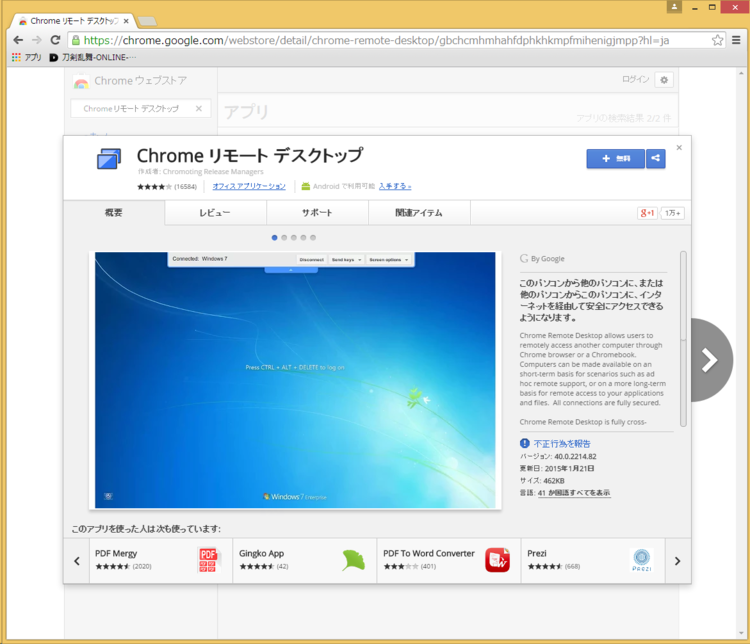Switch to the レビュー tab
The width and height of the screenshot is (750, 644).
click(x=215, y=212)
